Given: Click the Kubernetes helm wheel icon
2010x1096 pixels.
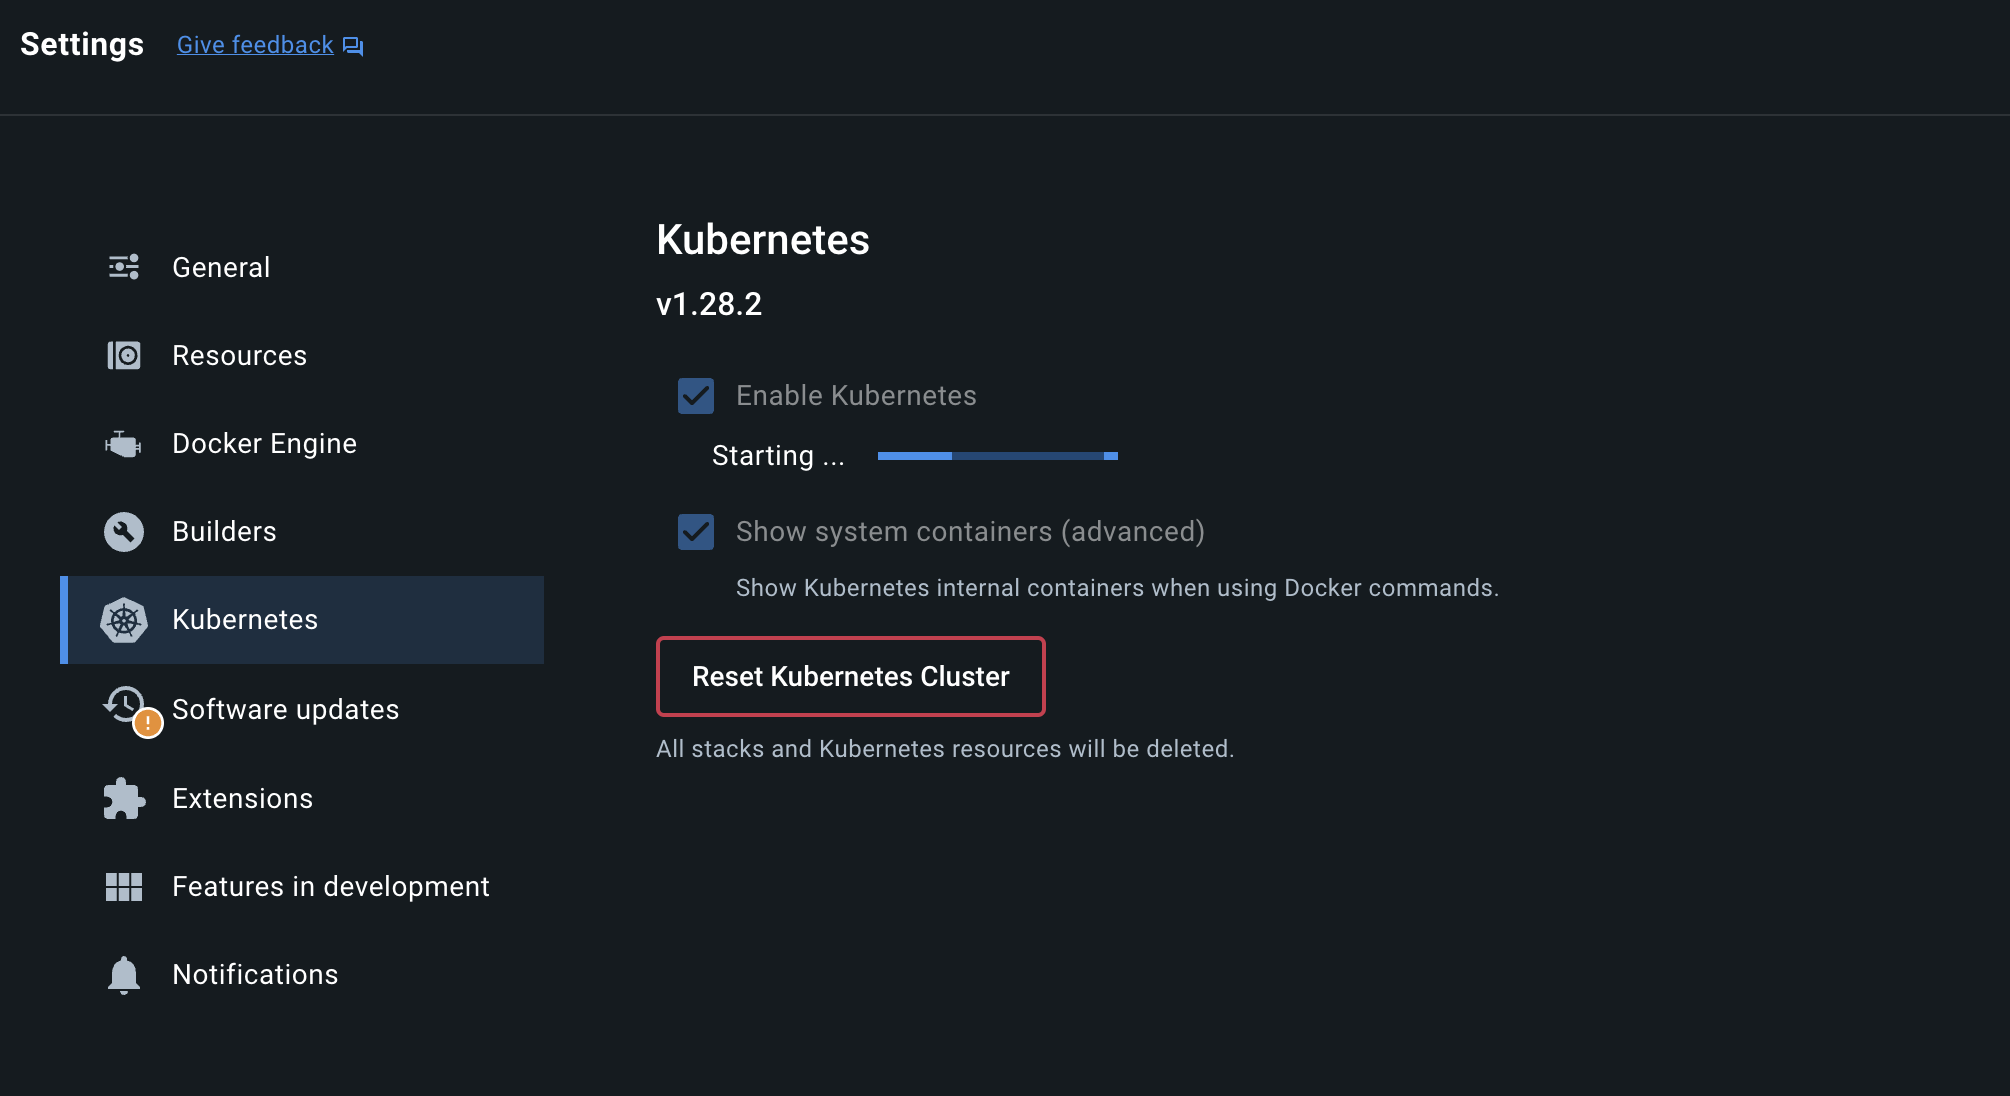Looking at the screenshot, I should (x=123, y=619).
